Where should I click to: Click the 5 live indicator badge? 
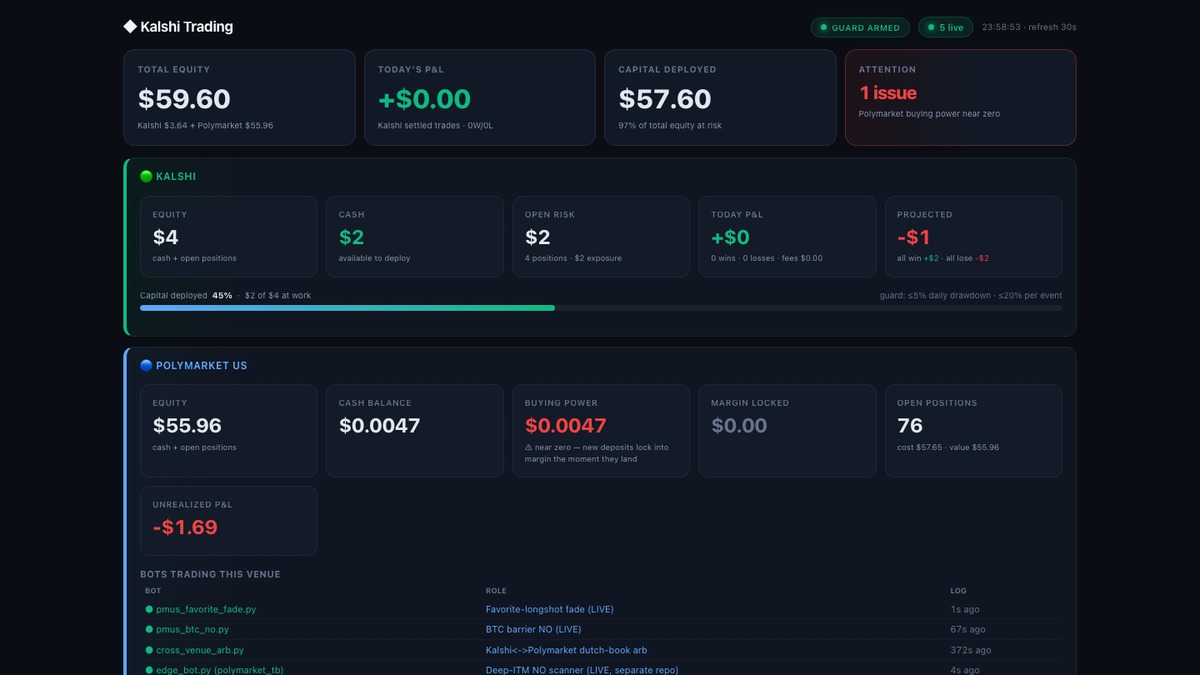tap(945, 28)
